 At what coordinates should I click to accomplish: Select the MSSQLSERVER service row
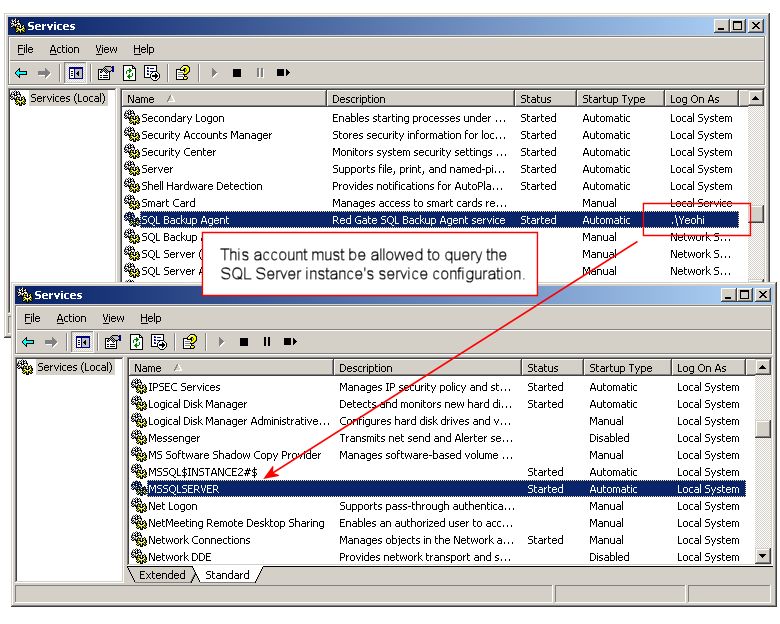tap(438, 489)
